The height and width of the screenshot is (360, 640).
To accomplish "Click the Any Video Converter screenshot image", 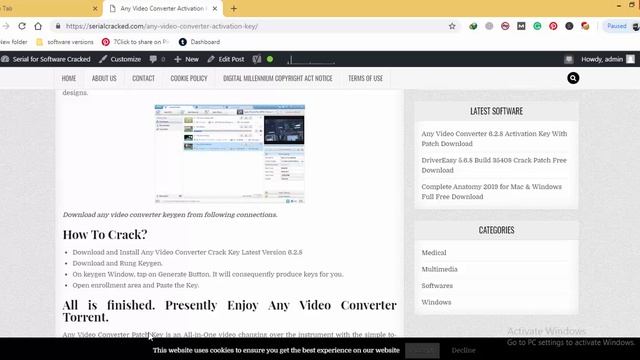I will click(x=229, y=154).
